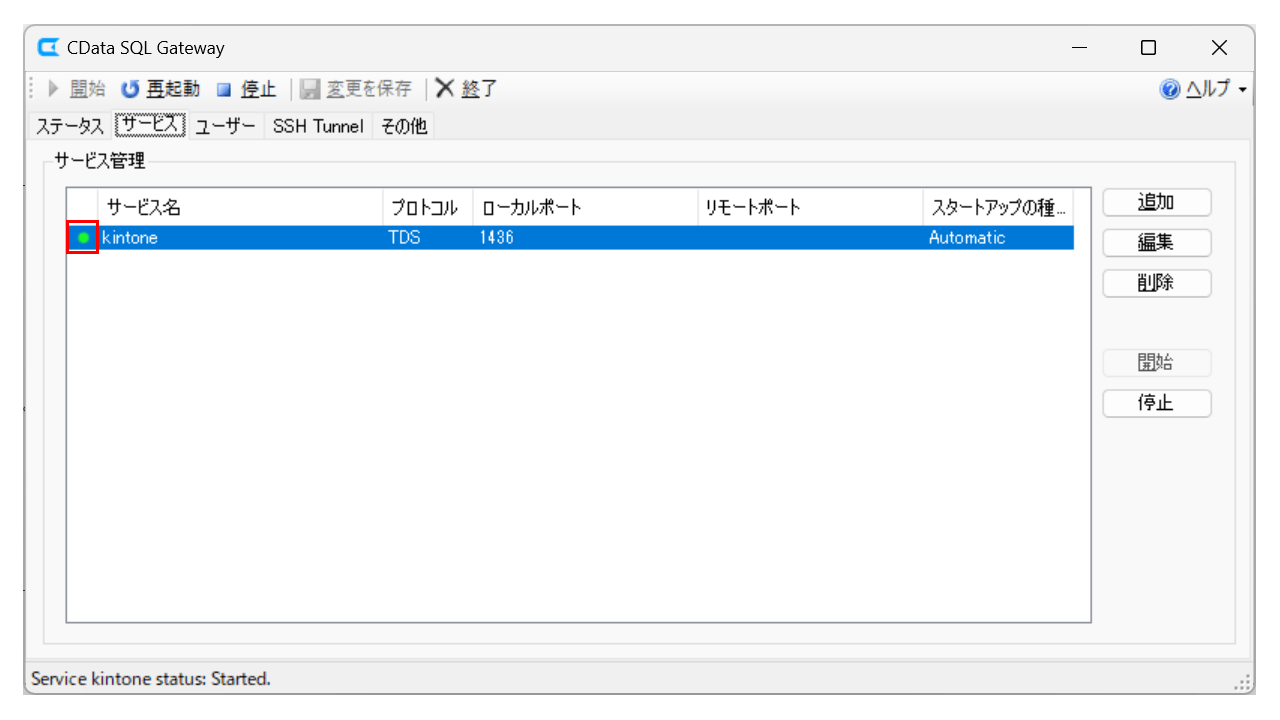Click the greyed 開始 start toolbar item

tap(76, 89)
